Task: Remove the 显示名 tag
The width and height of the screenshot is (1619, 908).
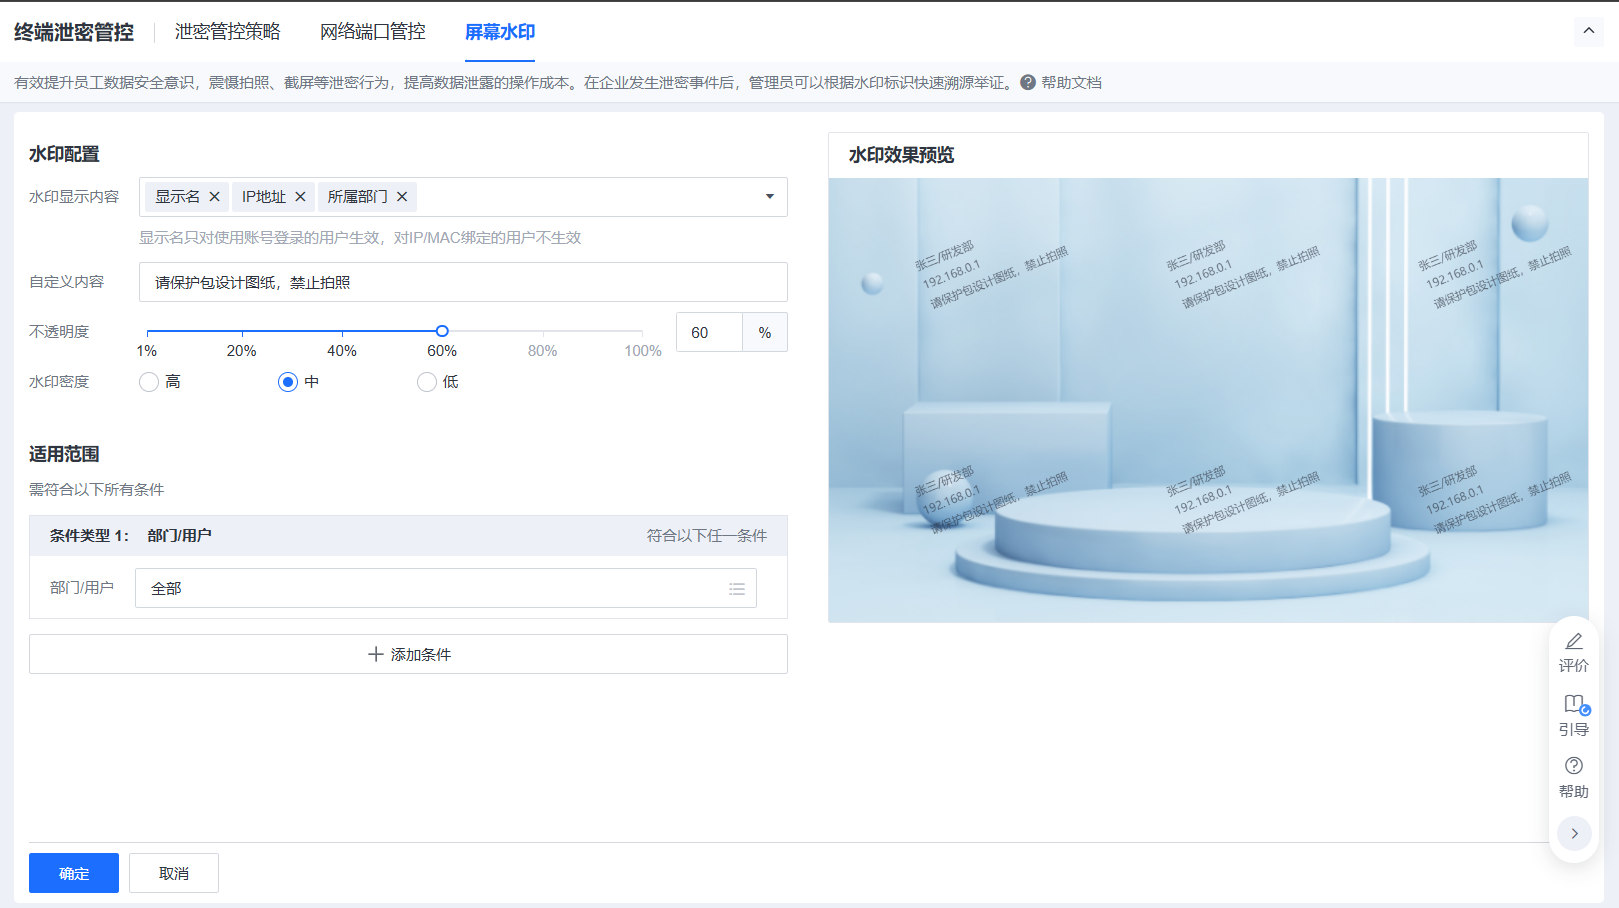Action: coord(214,197)
